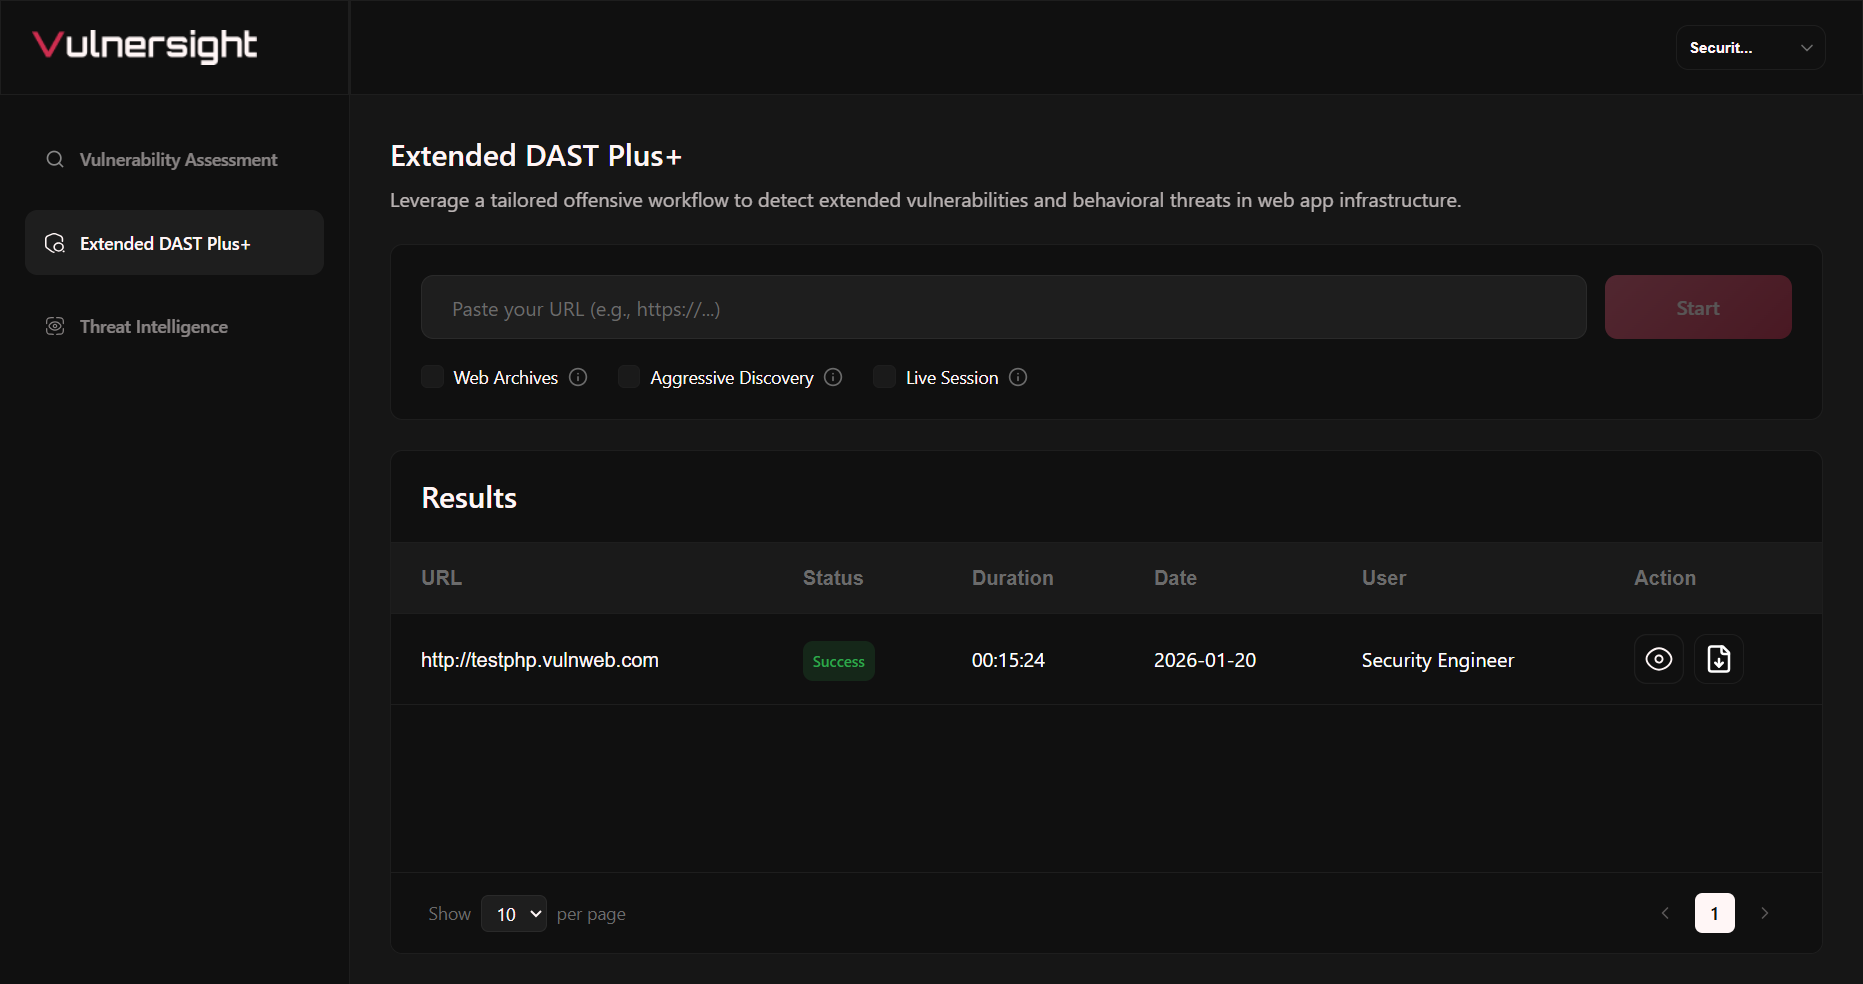1863x984 pixels.
Task: Go to previous results page
Action: pos(1665,913)
